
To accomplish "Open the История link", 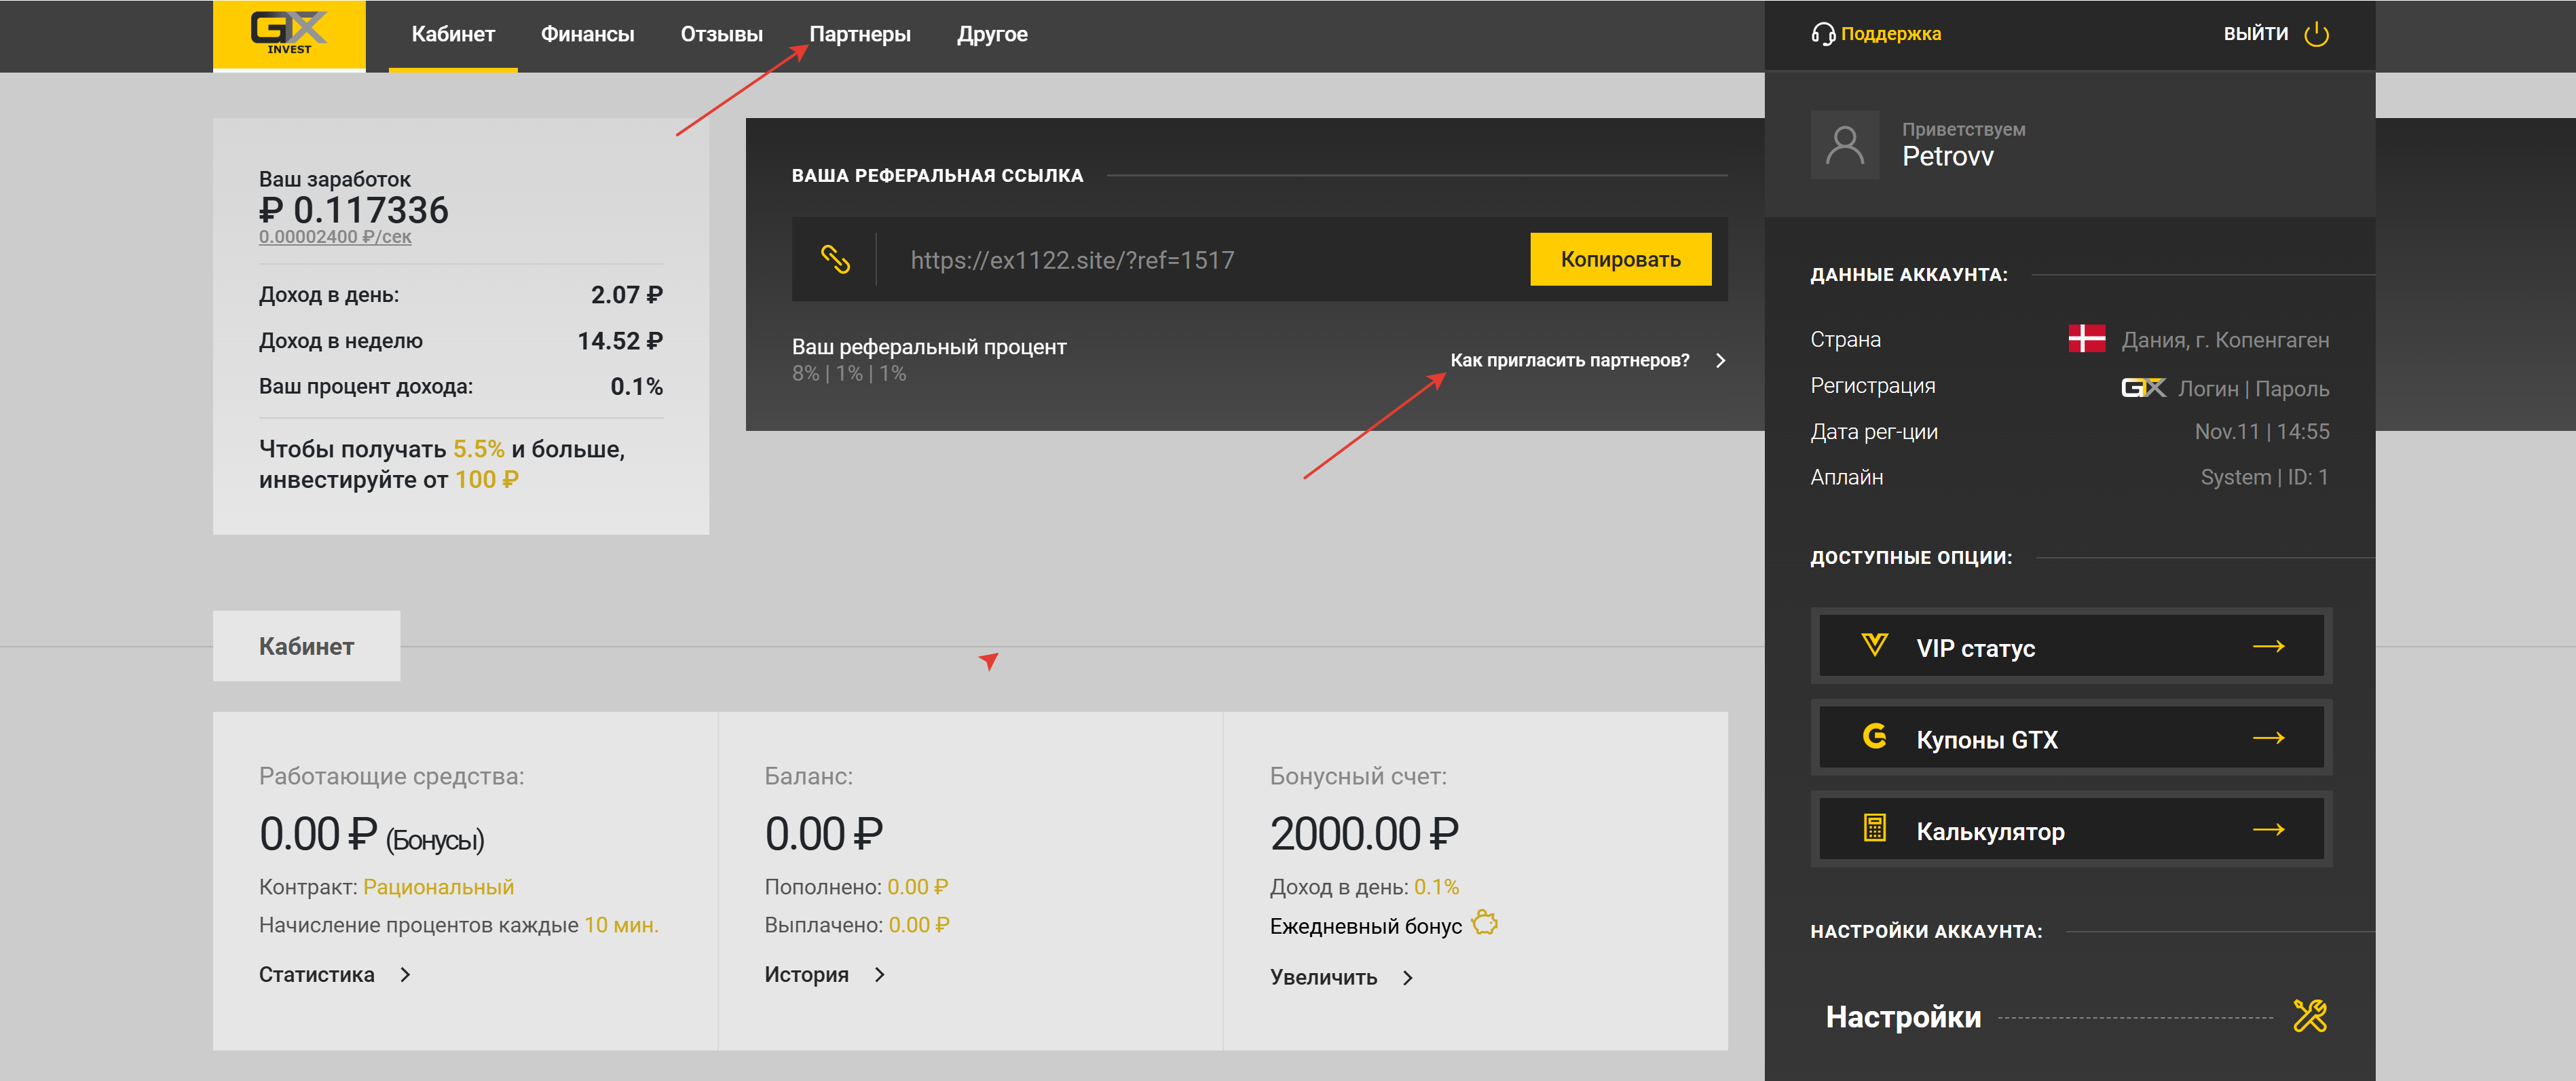I will click(x=806, y=975).
